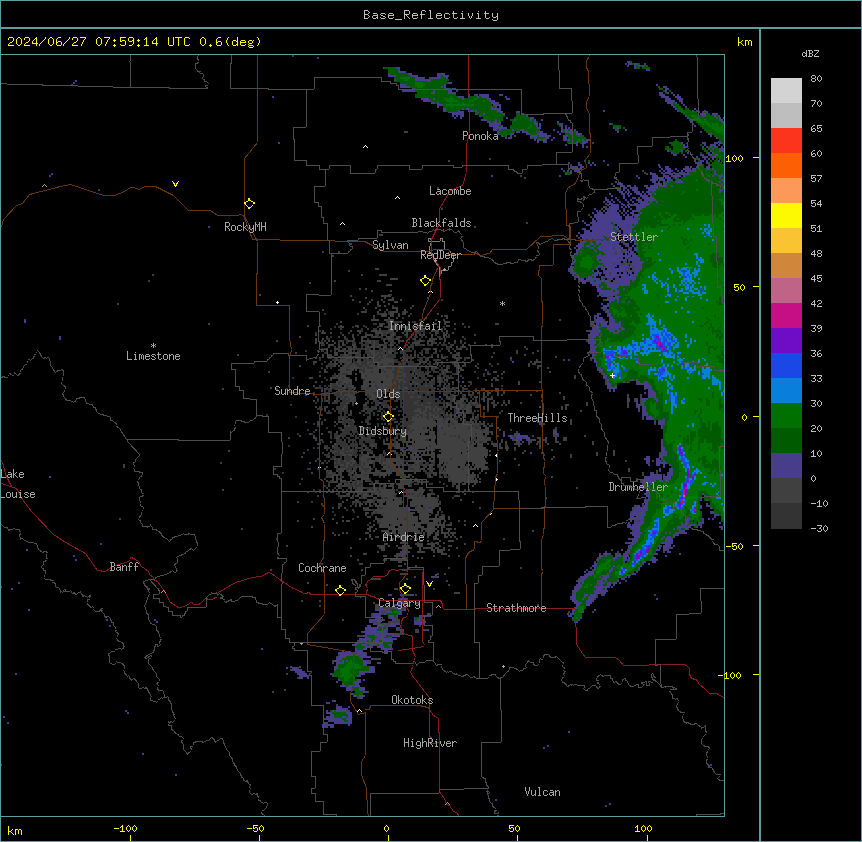Click the white plus marker in the eastern storm
The height and width of the screenshot is (842, 862).
click(x=612, y=375)
